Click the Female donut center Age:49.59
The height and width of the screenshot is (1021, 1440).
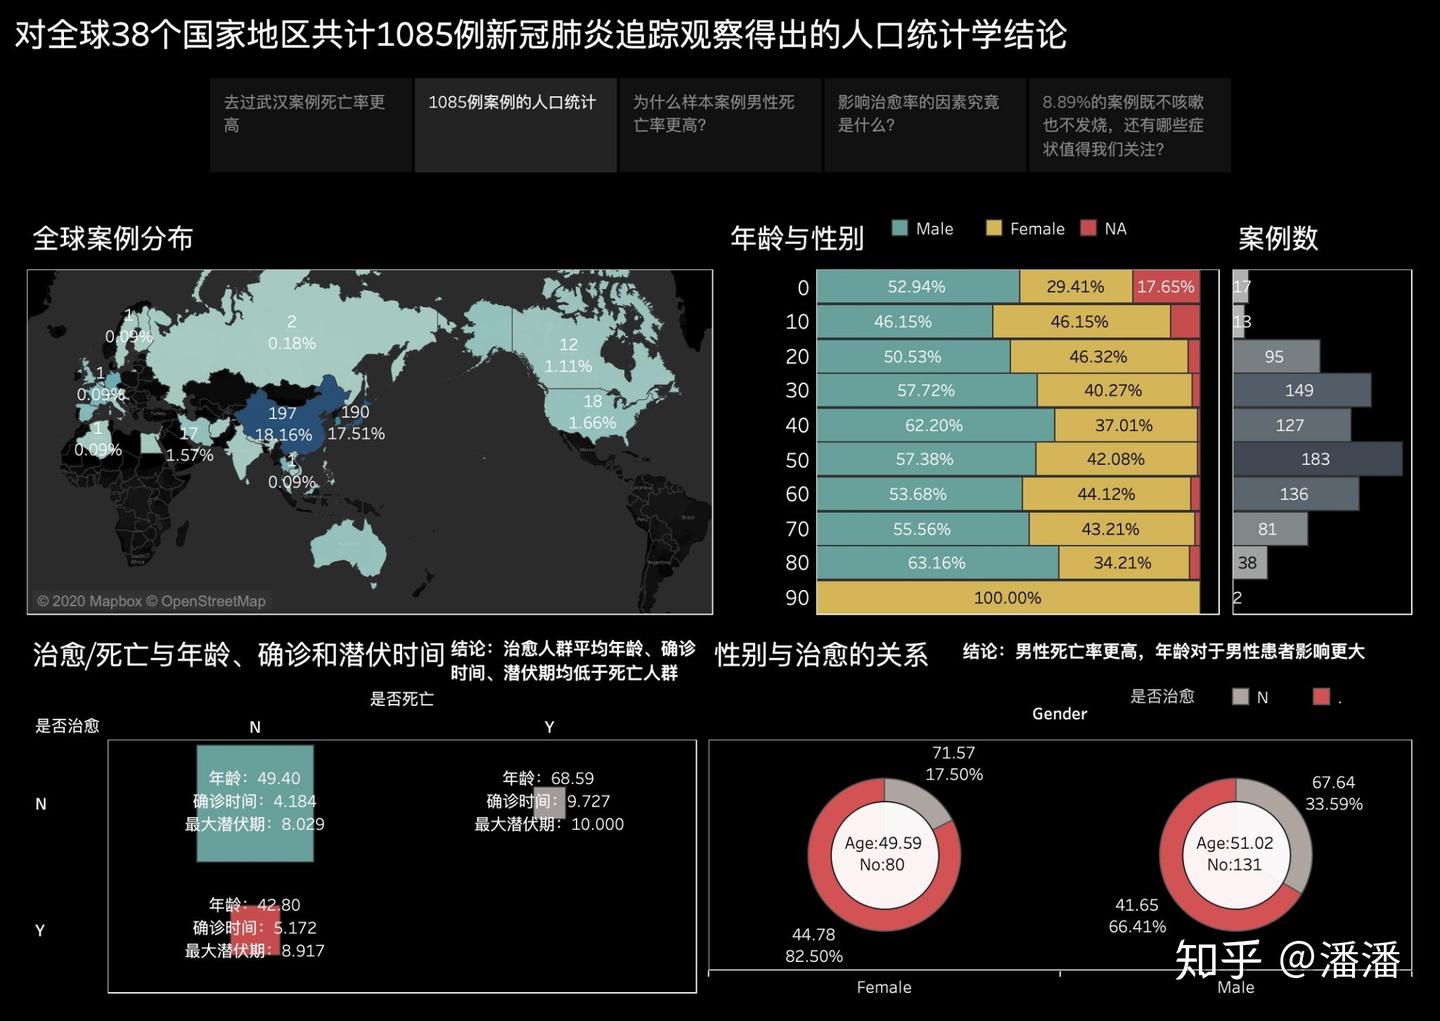883,855
